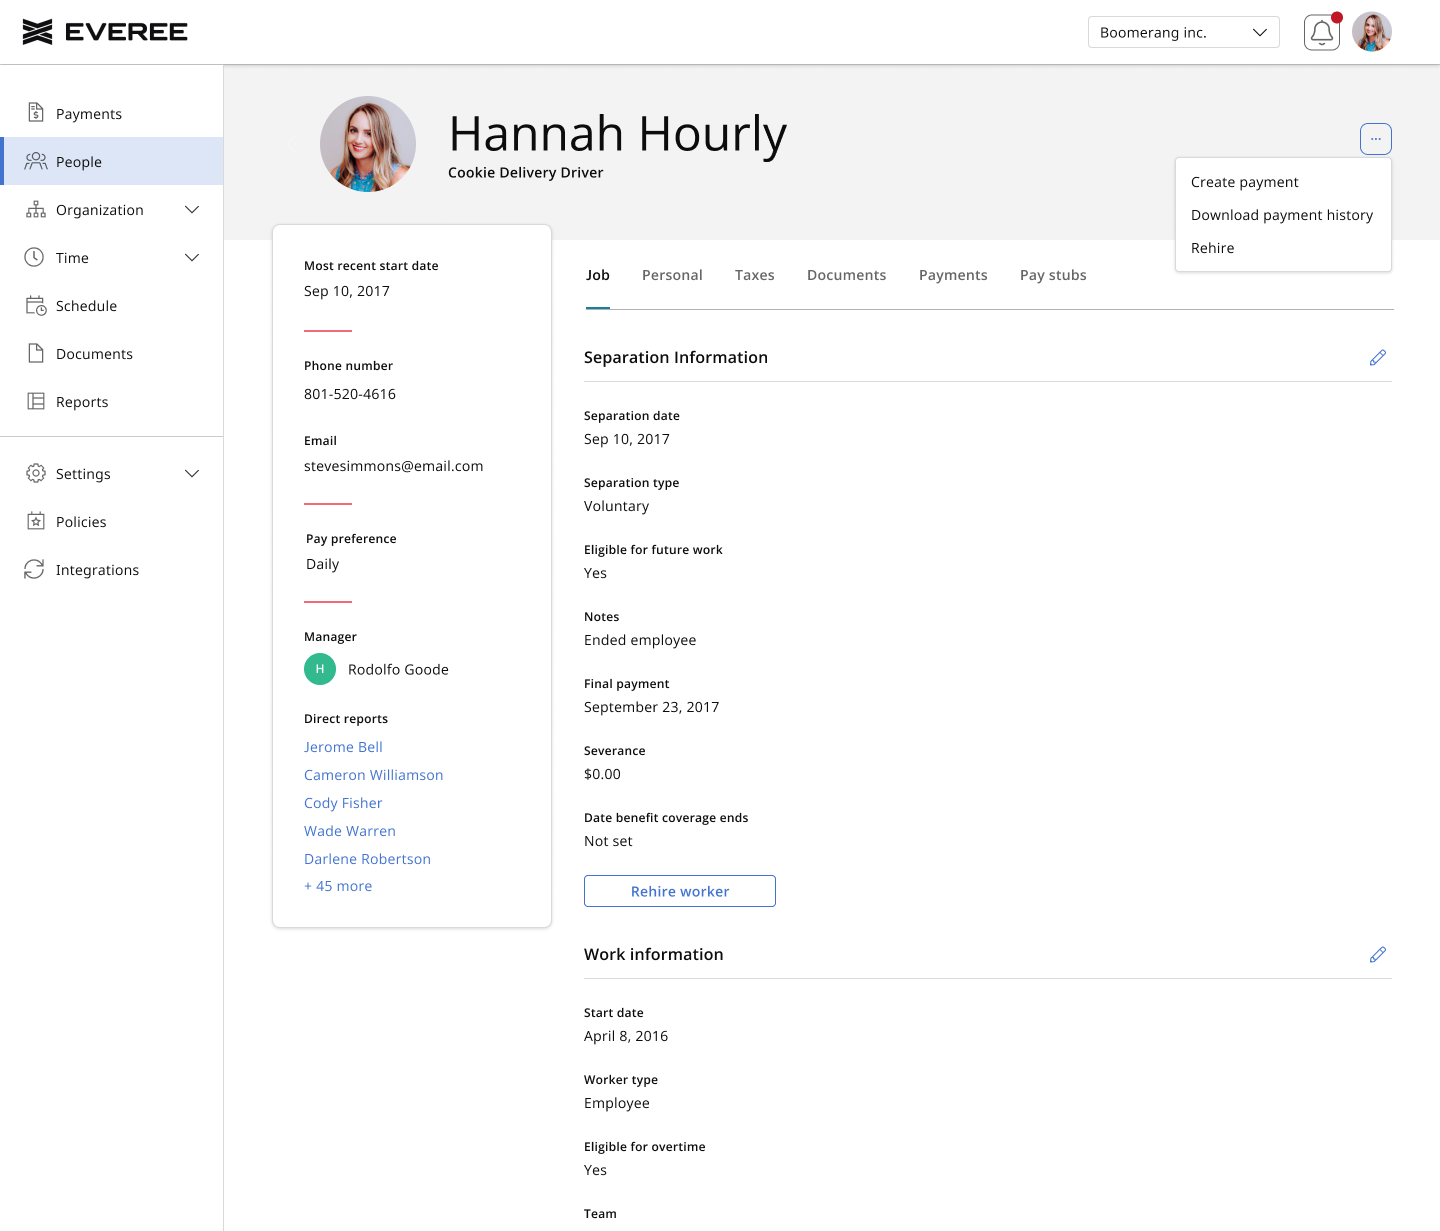Switch to the Documents profile tab
This screenshot has height=1231, width=1440.
[x=847, y=275]
